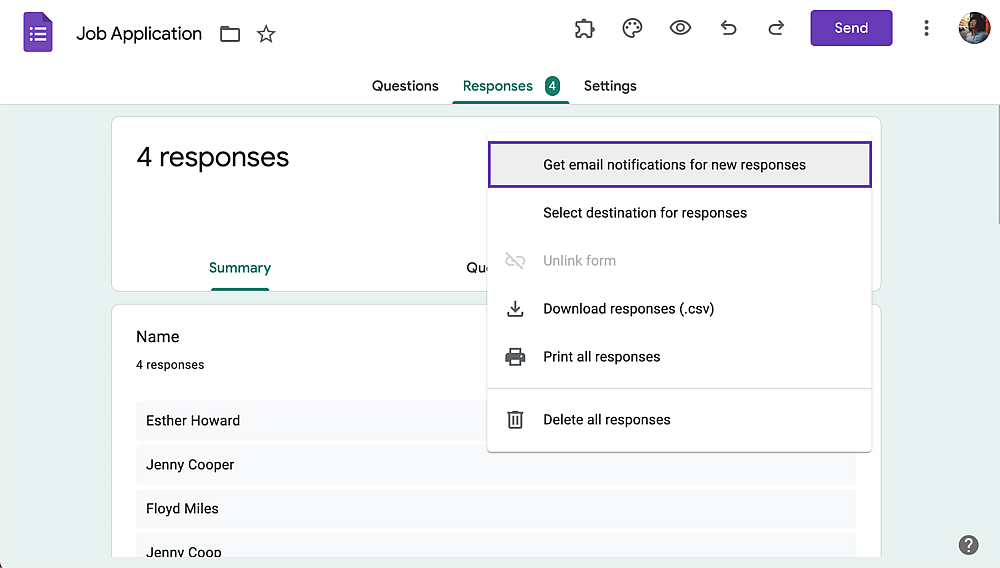Viewport: 1000px width, 568px height.
Task: Click the Job Application form title
Action: click(139, 34)
